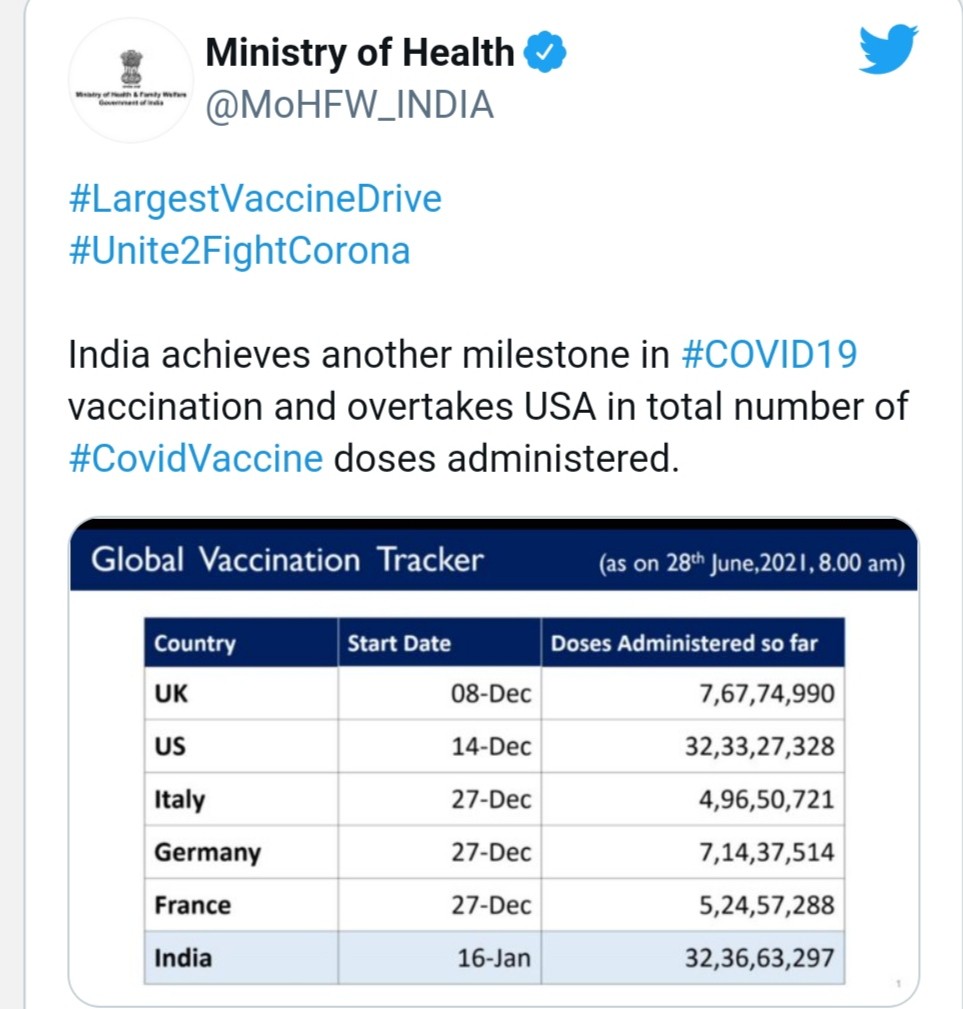Follow the #COVID19 hashtag link
This screenshot has height=1009, width=963.
768,355
